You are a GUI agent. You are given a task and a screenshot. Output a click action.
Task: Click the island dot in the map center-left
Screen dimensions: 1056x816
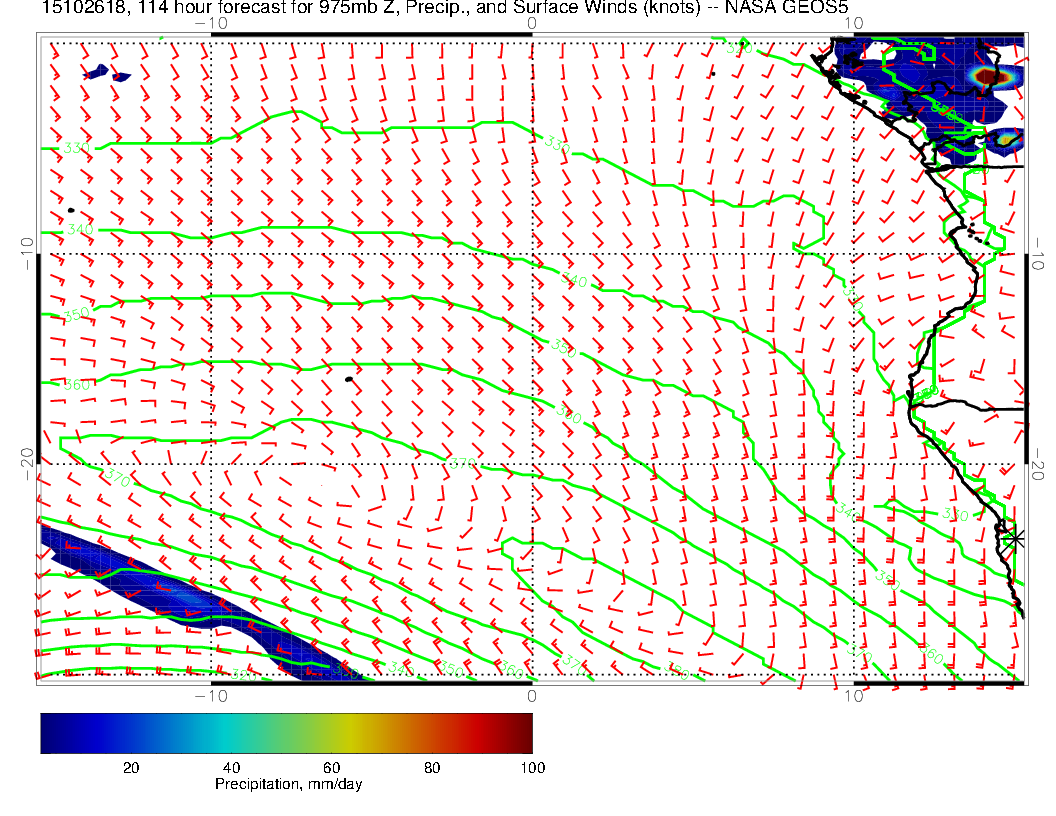coord(348,379)
